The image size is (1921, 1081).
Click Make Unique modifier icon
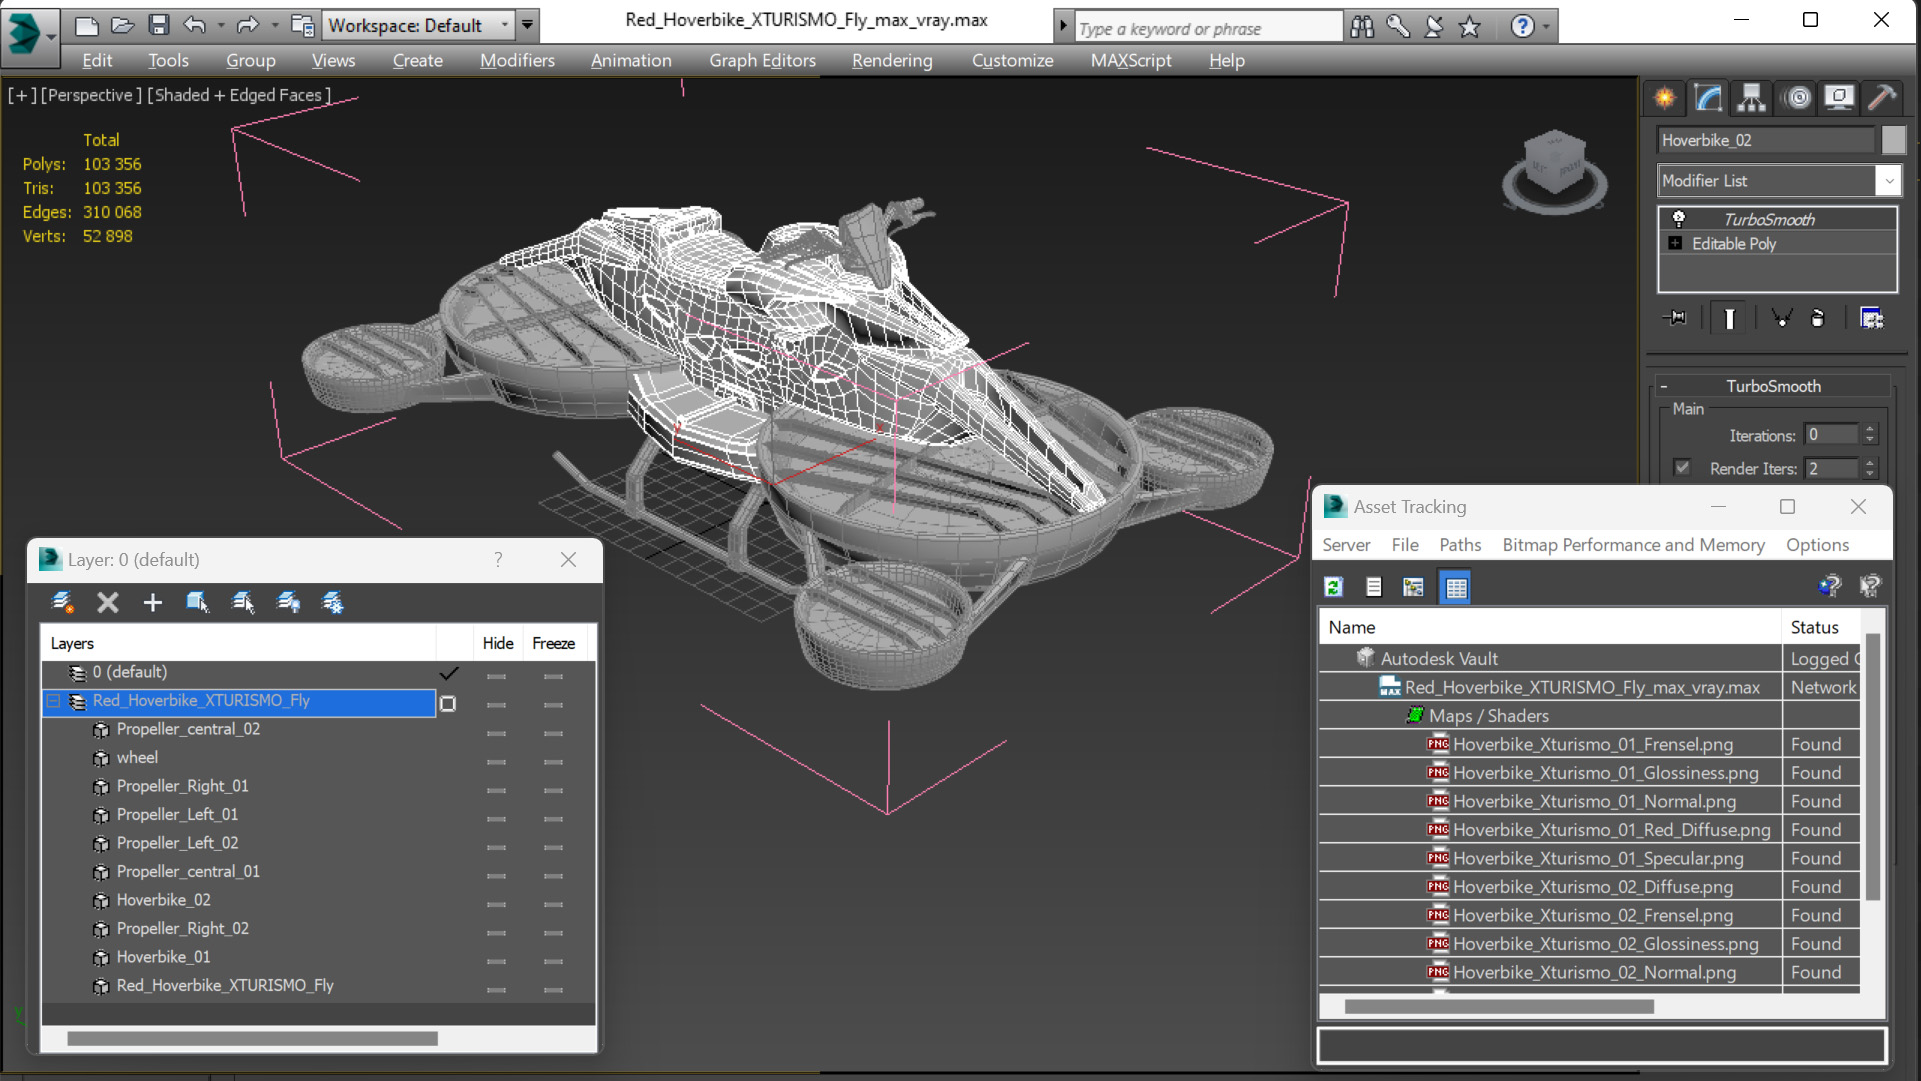click(1781, 318)
